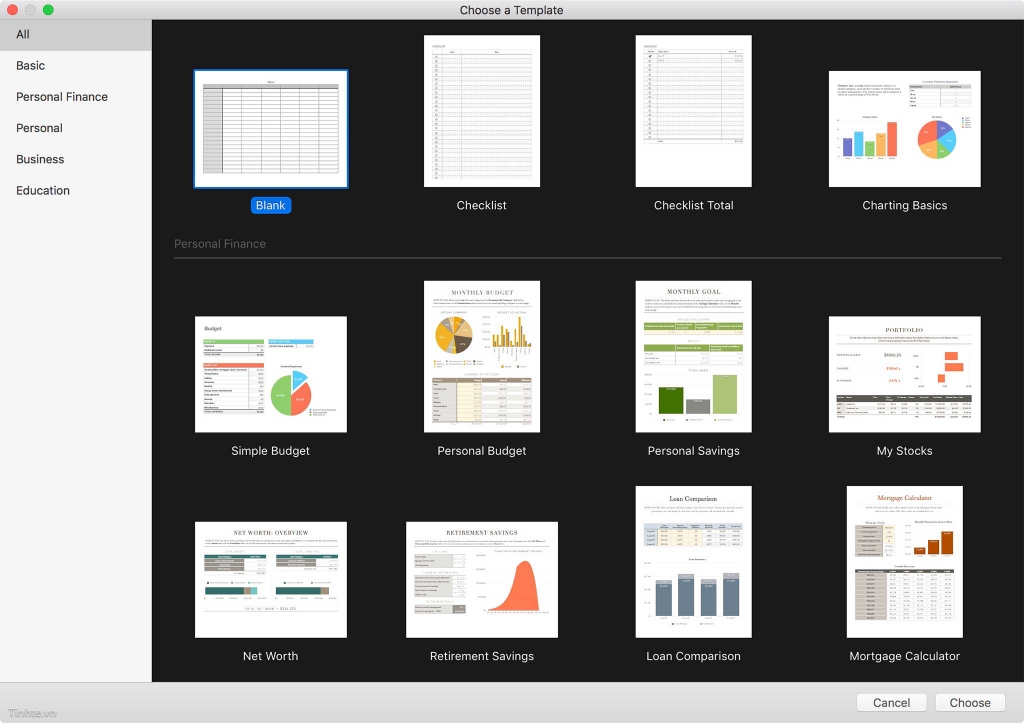This screenshot has width=1024, height=723.
Task: Click the Checklist Total caption
Action: (x=694, y=205)
